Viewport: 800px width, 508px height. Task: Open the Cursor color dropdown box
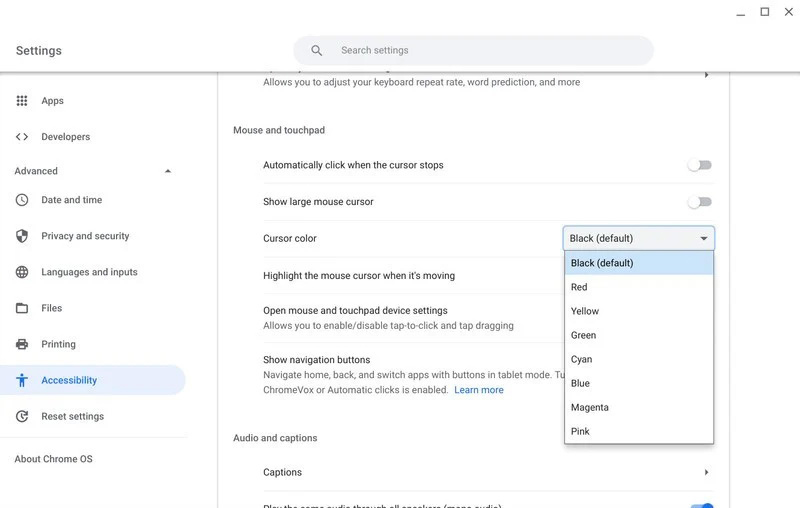click(639, 238)
